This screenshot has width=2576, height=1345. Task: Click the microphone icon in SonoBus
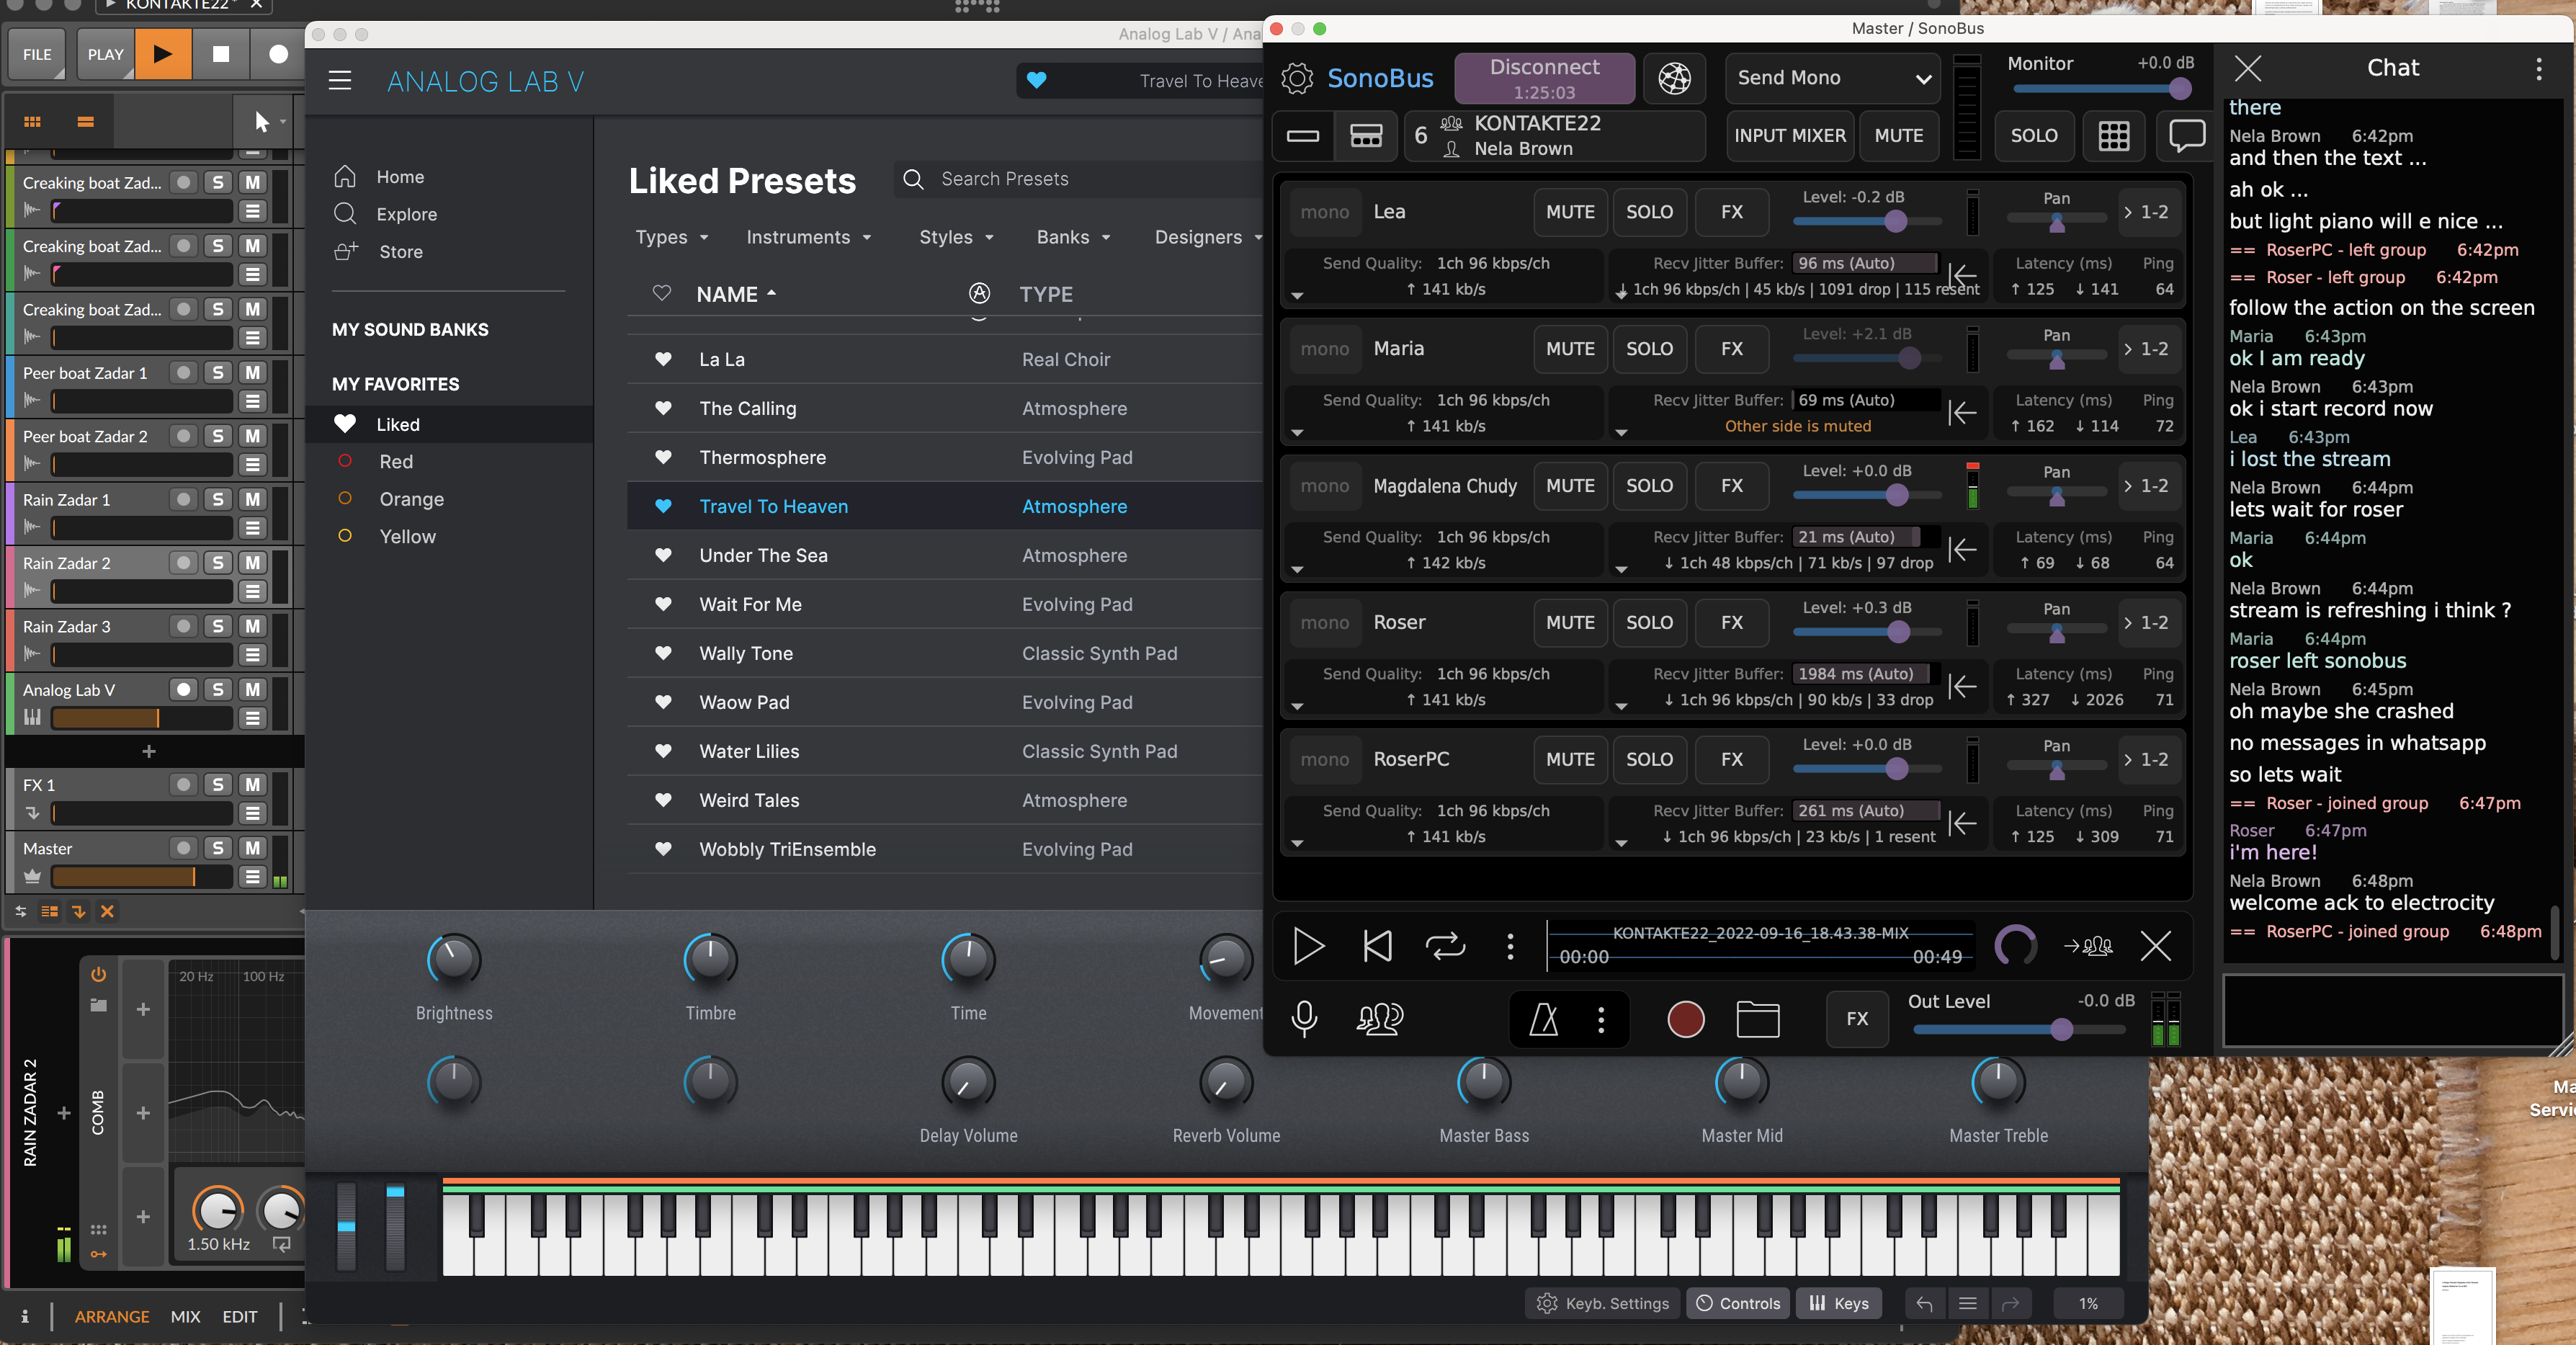pyautogui.click(x=1303, y=1019)
